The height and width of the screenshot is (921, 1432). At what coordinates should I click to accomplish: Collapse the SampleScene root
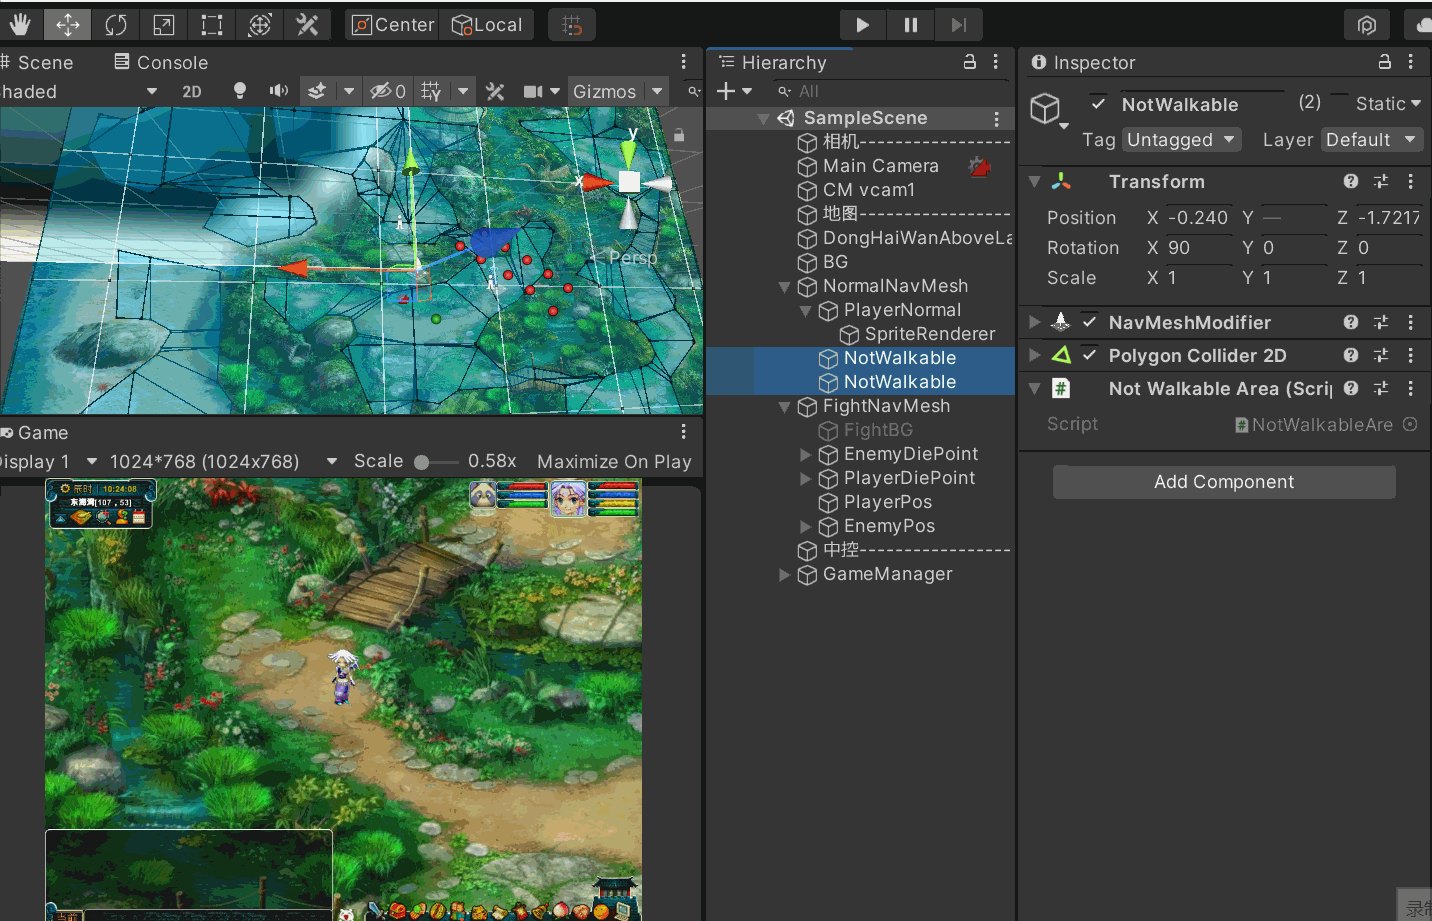click(764, 118)
